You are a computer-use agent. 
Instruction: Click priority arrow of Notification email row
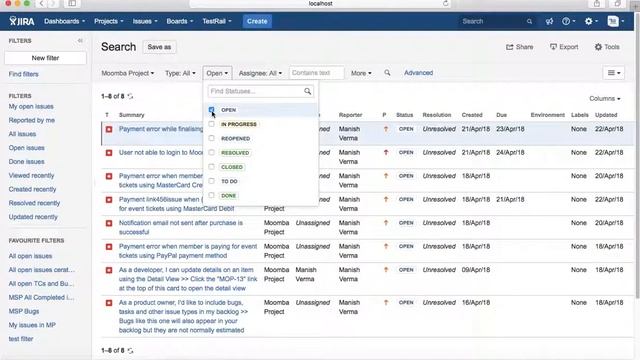tap(386, 223)
